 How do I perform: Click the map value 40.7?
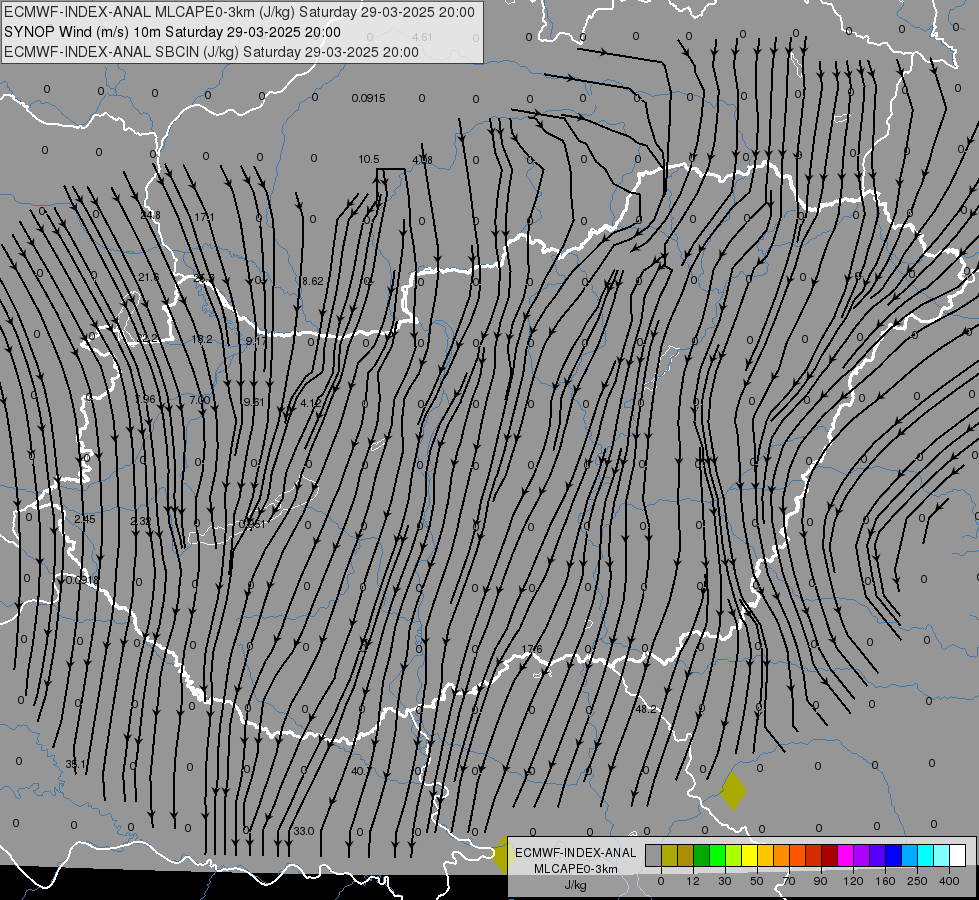(361, 771)
